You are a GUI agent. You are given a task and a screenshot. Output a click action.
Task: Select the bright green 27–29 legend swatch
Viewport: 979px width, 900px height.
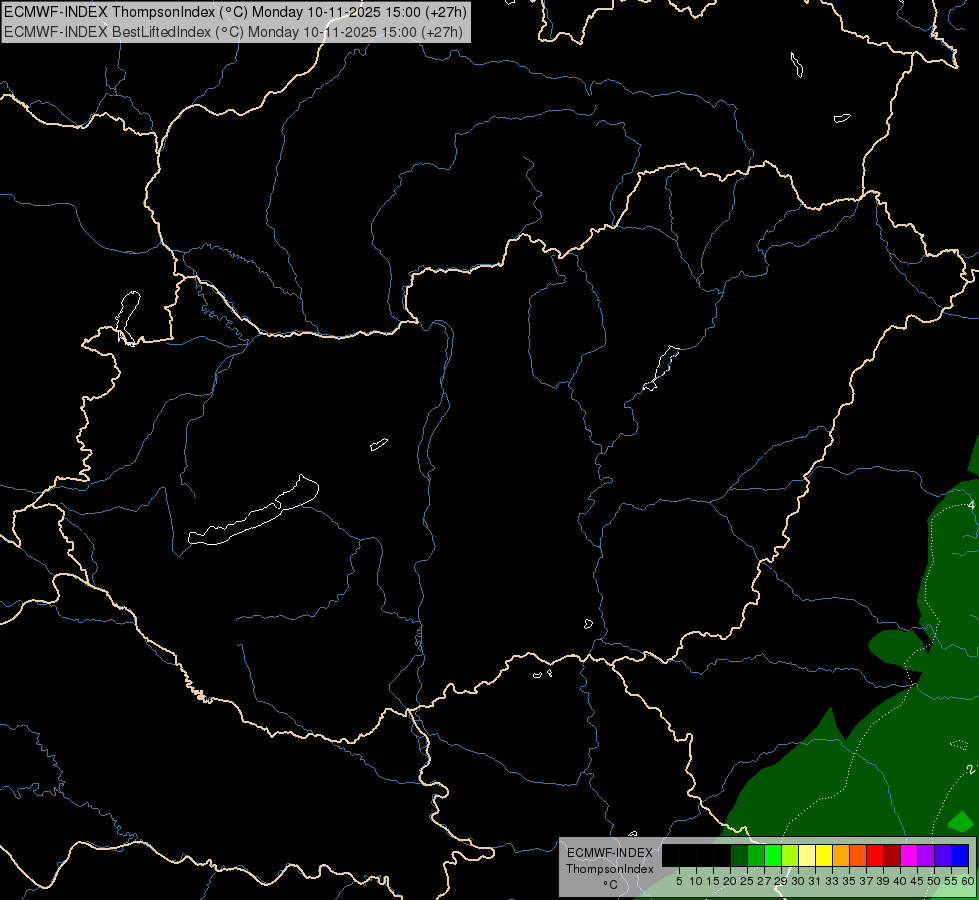pos(773,855)
